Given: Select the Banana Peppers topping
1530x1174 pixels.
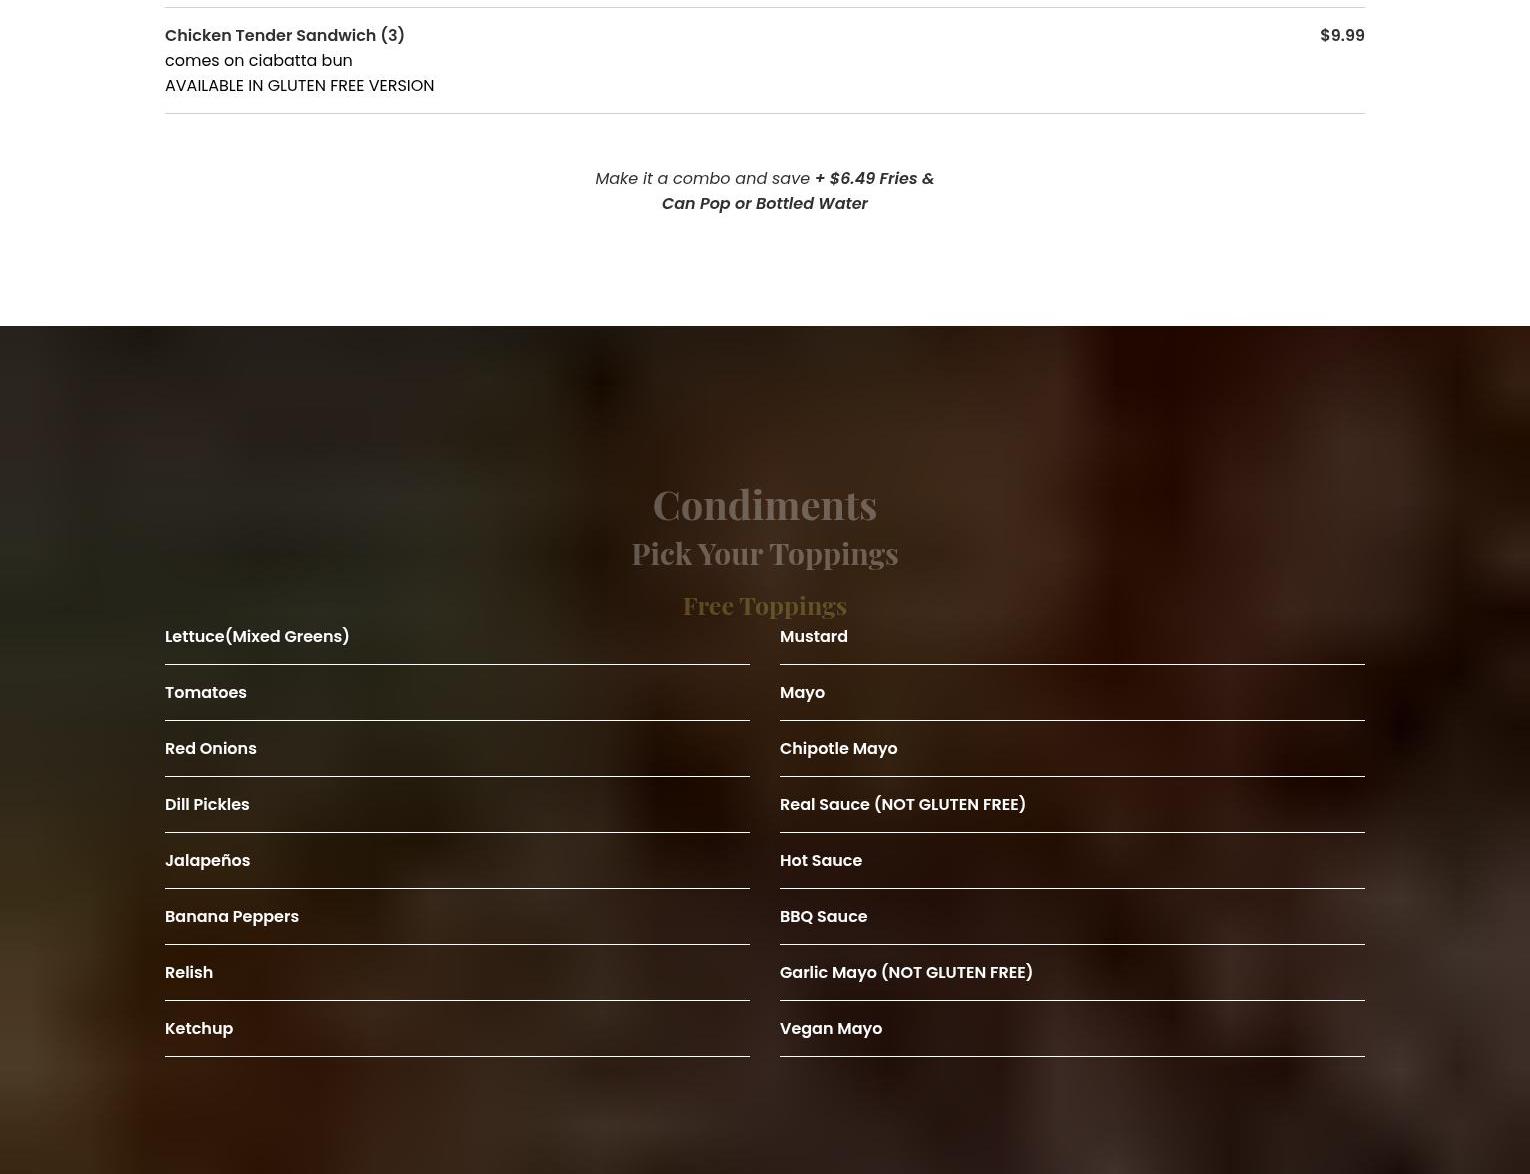Looking at the screenshot, I should (x=232, y=917).
